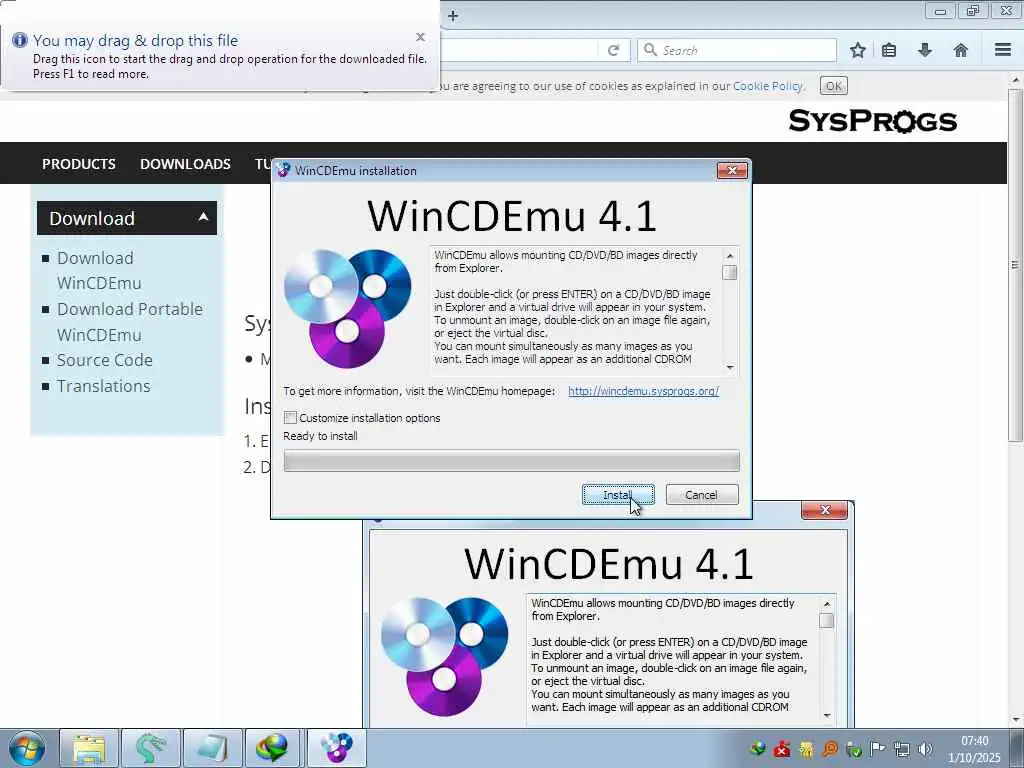Close the rear WinCDEmu window with red X
Screen dimensions: 1024x768
tap(824, 510)
